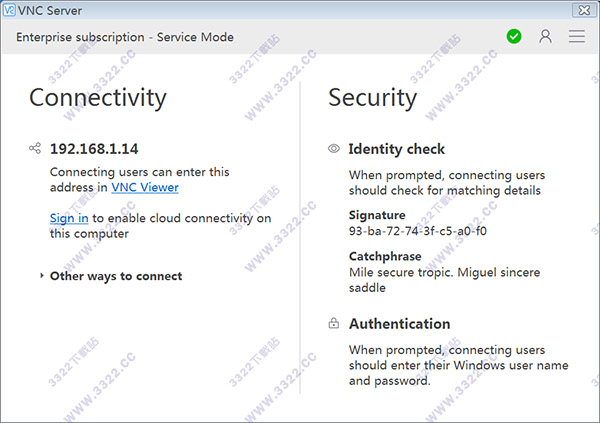Expand the Other ways to connect triangle

(41, 276)
